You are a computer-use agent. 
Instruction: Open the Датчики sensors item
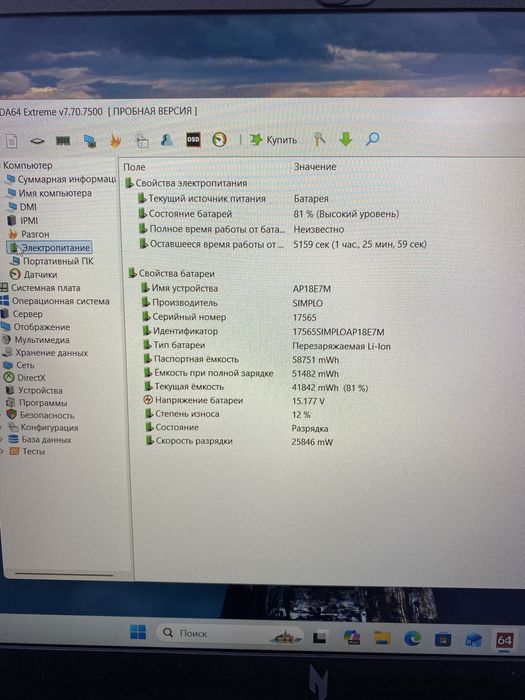pos(33,274)
